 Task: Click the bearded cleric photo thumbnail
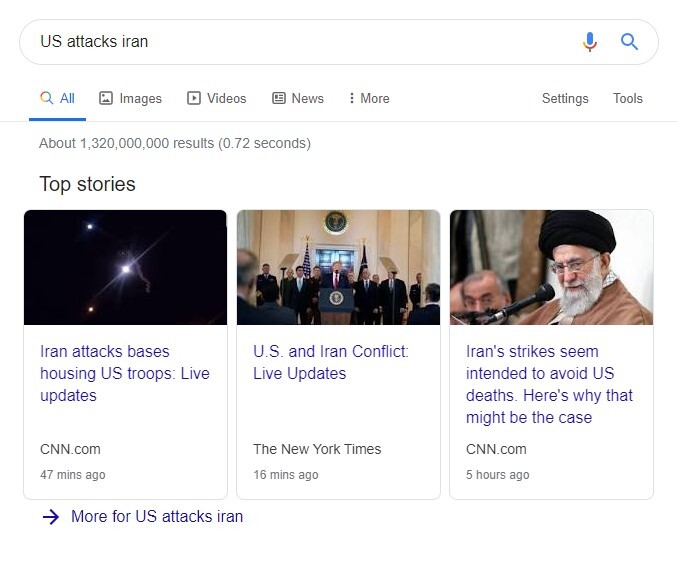551,267
